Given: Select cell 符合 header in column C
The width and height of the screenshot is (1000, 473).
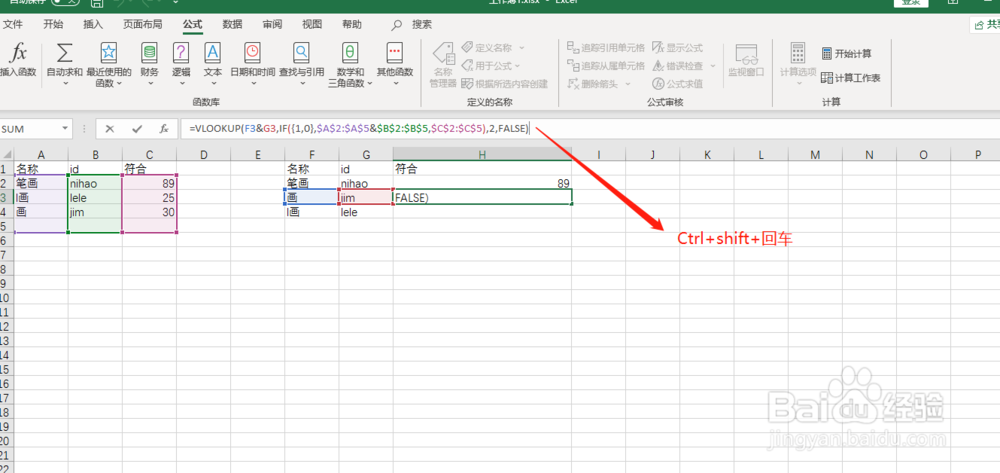Looking at the screenshot, I should click(149, 169).
